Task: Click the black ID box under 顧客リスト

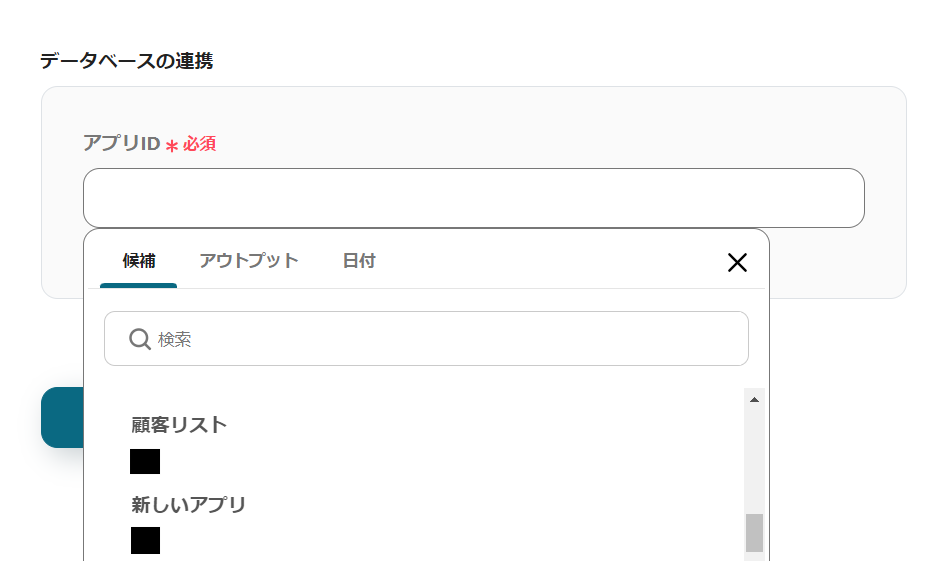Action: (145, 462)
